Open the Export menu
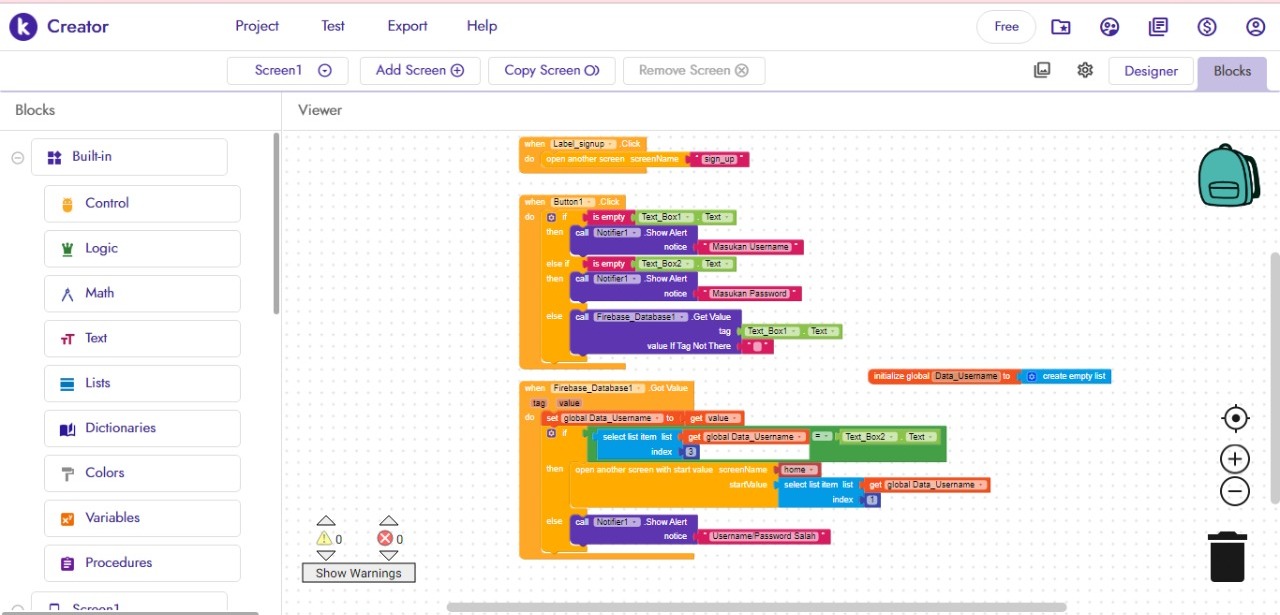Image resolution: width=1280 pixels, height=615 pixels. tap(407, 26)
